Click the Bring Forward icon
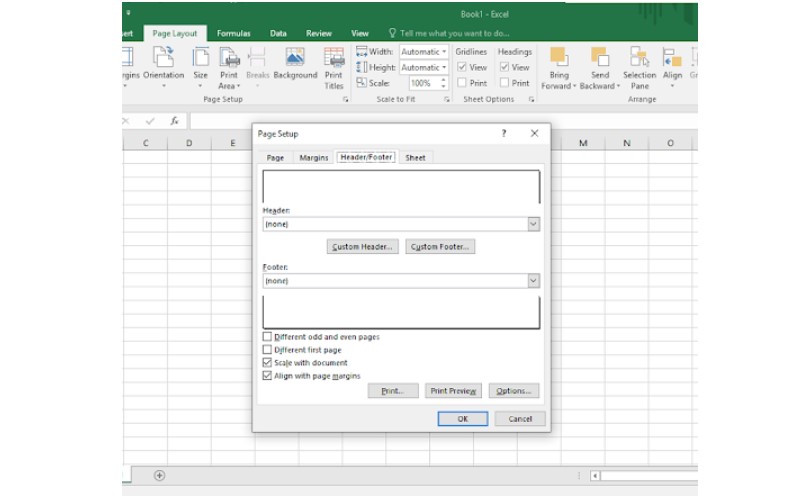 pos(559,56)
